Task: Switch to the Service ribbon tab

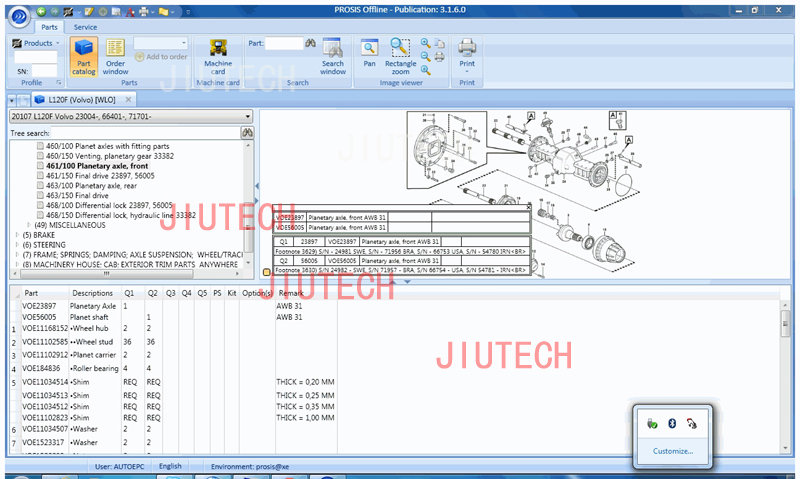Action: (x=85, y=27)
